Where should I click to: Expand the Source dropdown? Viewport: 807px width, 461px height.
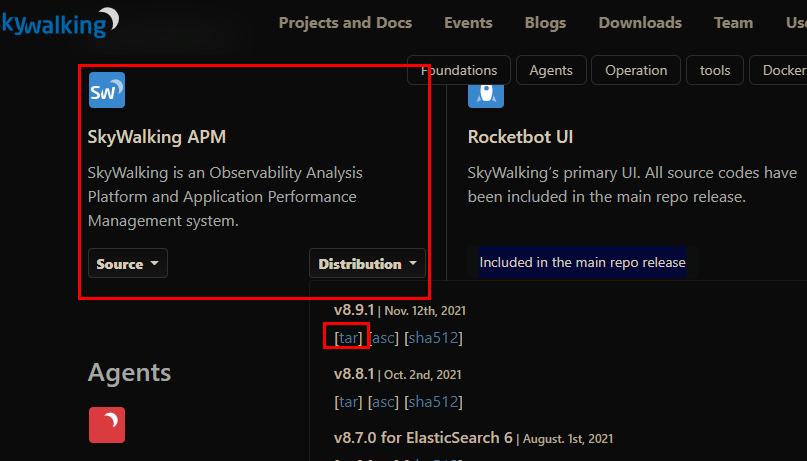pos(127,264)
